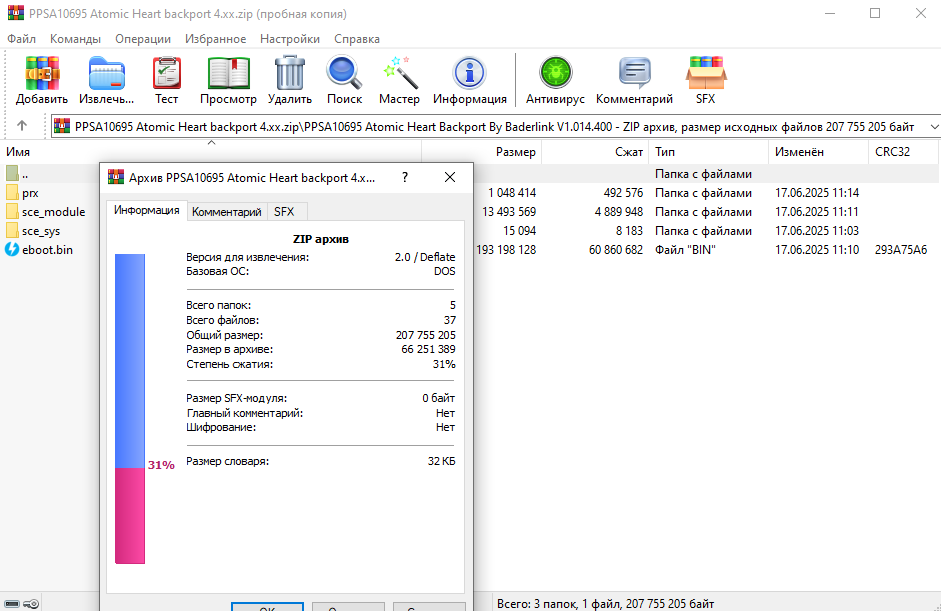Viewport: 941px width, 611px height.
Task: Click the SFX toolbar icon
Action: coord(705,74)
